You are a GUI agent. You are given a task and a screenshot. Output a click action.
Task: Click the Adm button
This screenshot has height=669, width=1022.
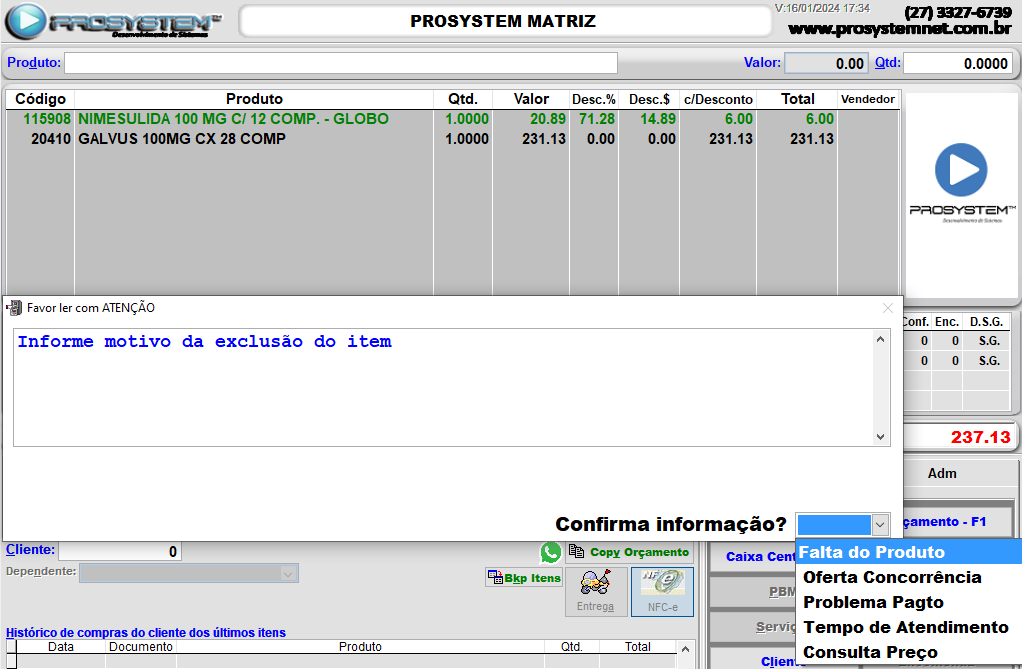click(942, 473)
